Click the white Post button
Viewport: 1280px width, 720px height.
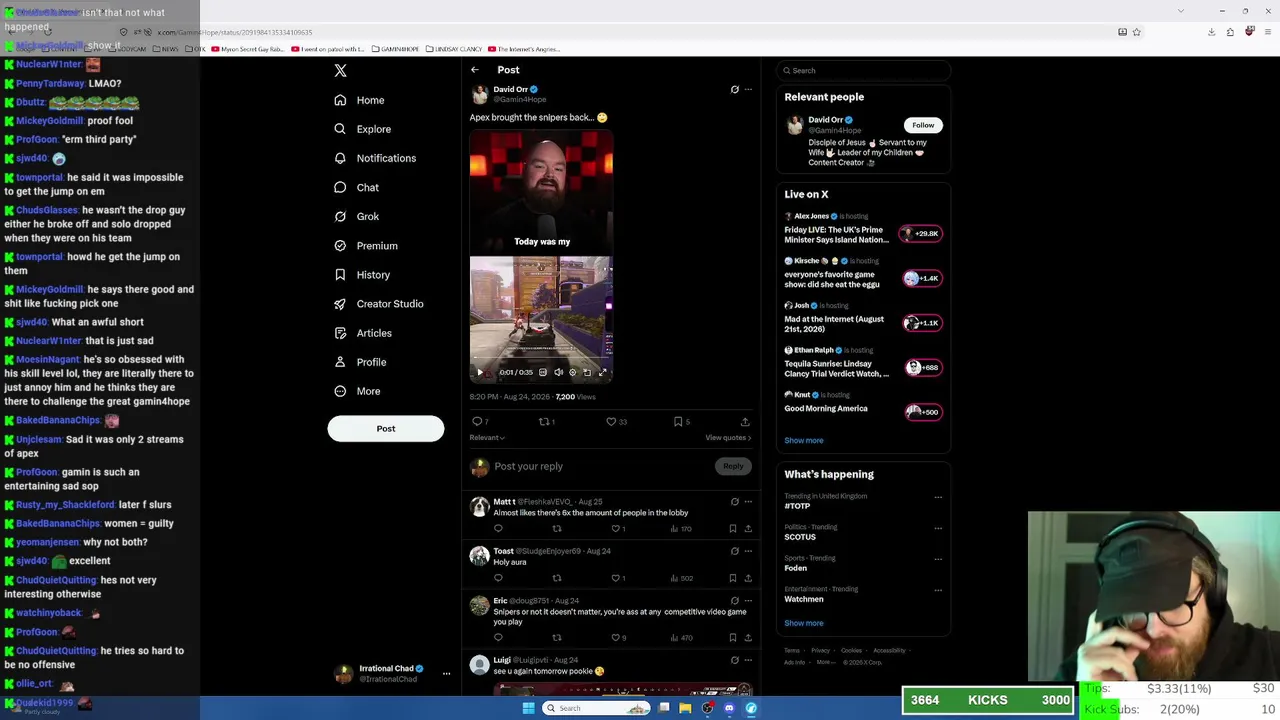pos(386,428)
